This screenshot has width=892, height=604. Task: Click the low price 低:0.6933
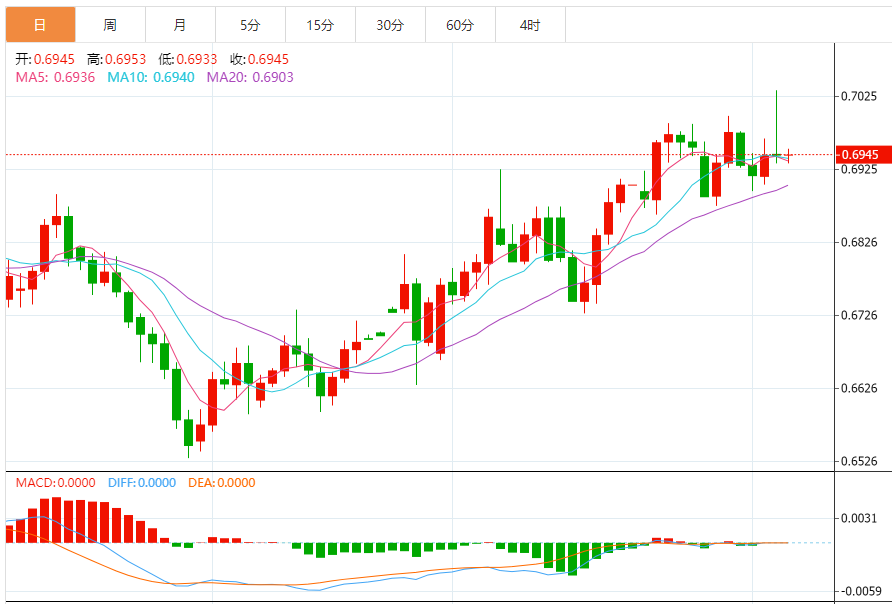(x=188, y=59)
